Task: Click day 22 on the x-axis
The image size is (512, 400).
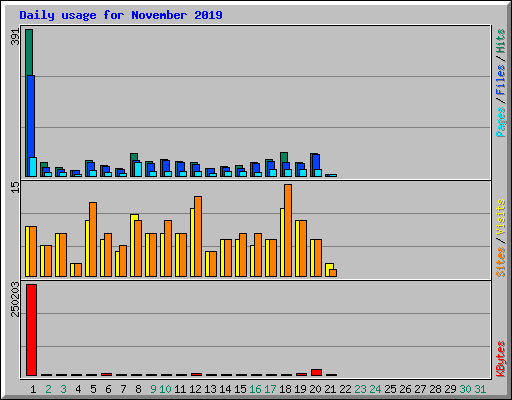Action: [345, 389]
